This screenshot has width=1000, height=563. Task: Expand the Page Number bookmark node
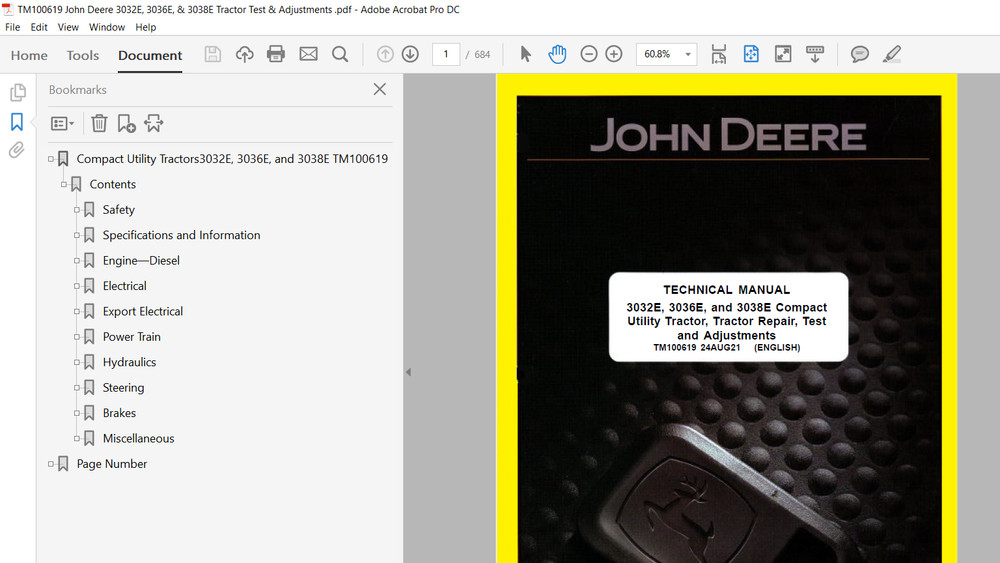click(51, 464)
